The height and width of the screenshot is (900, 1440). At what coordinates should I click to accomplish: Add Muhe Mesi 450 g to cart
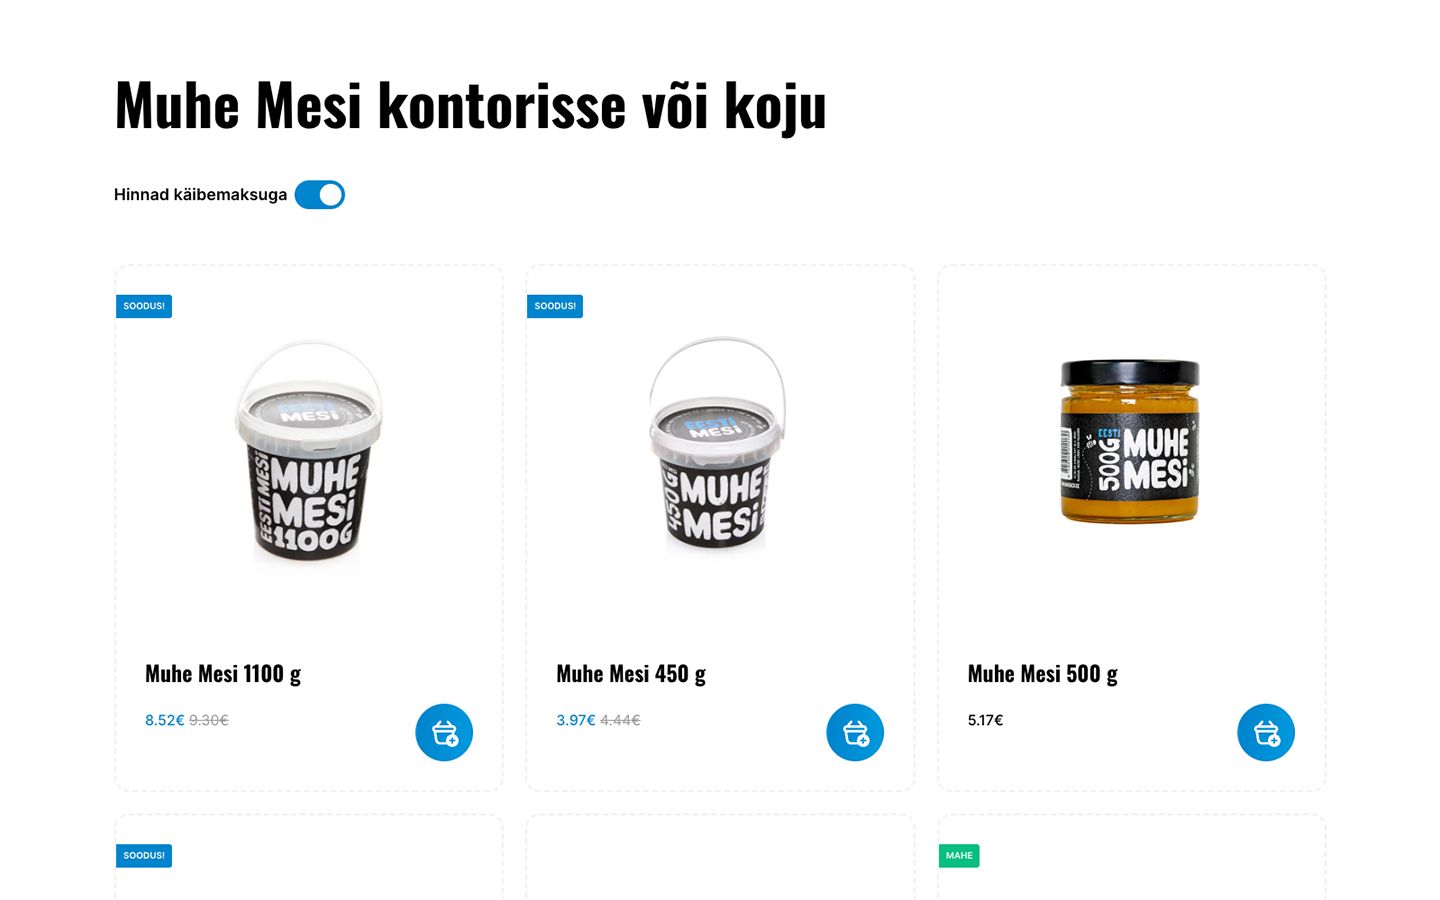855,732
